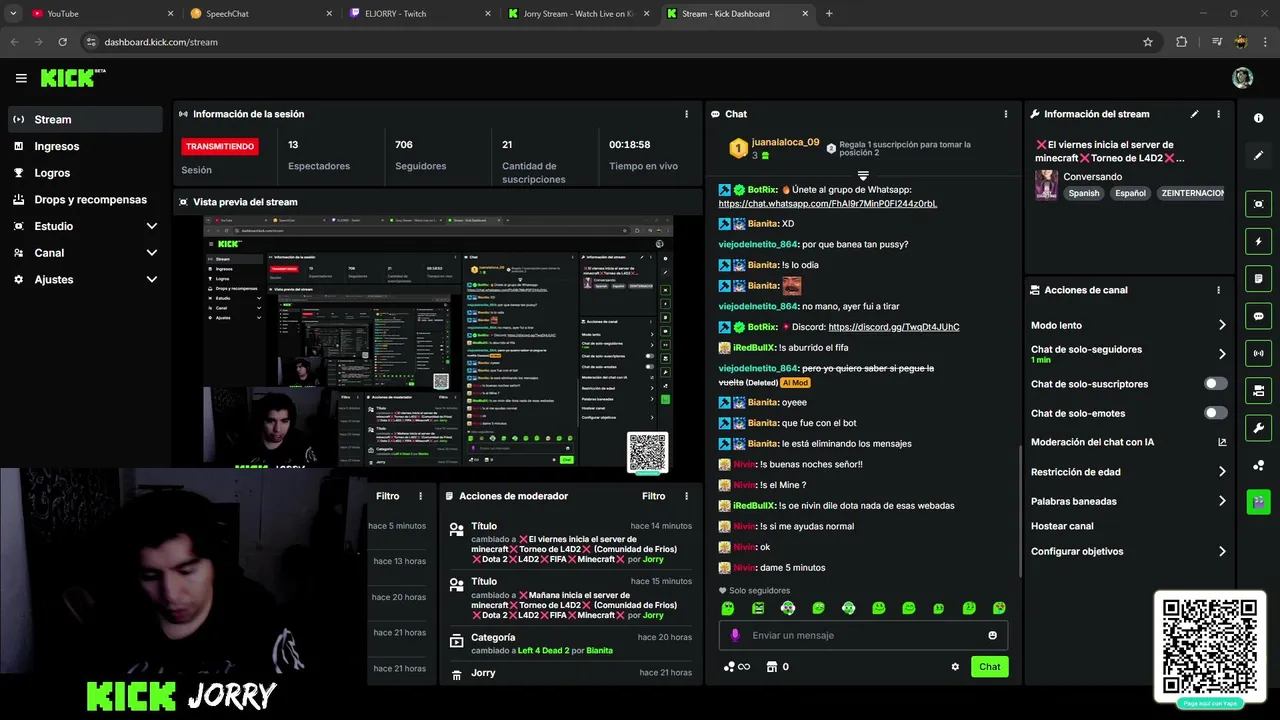This screenshot has width=1280, height=720.
Task: Select Drops y recompensas in the sidebar
Action: (x=86, y=199)
